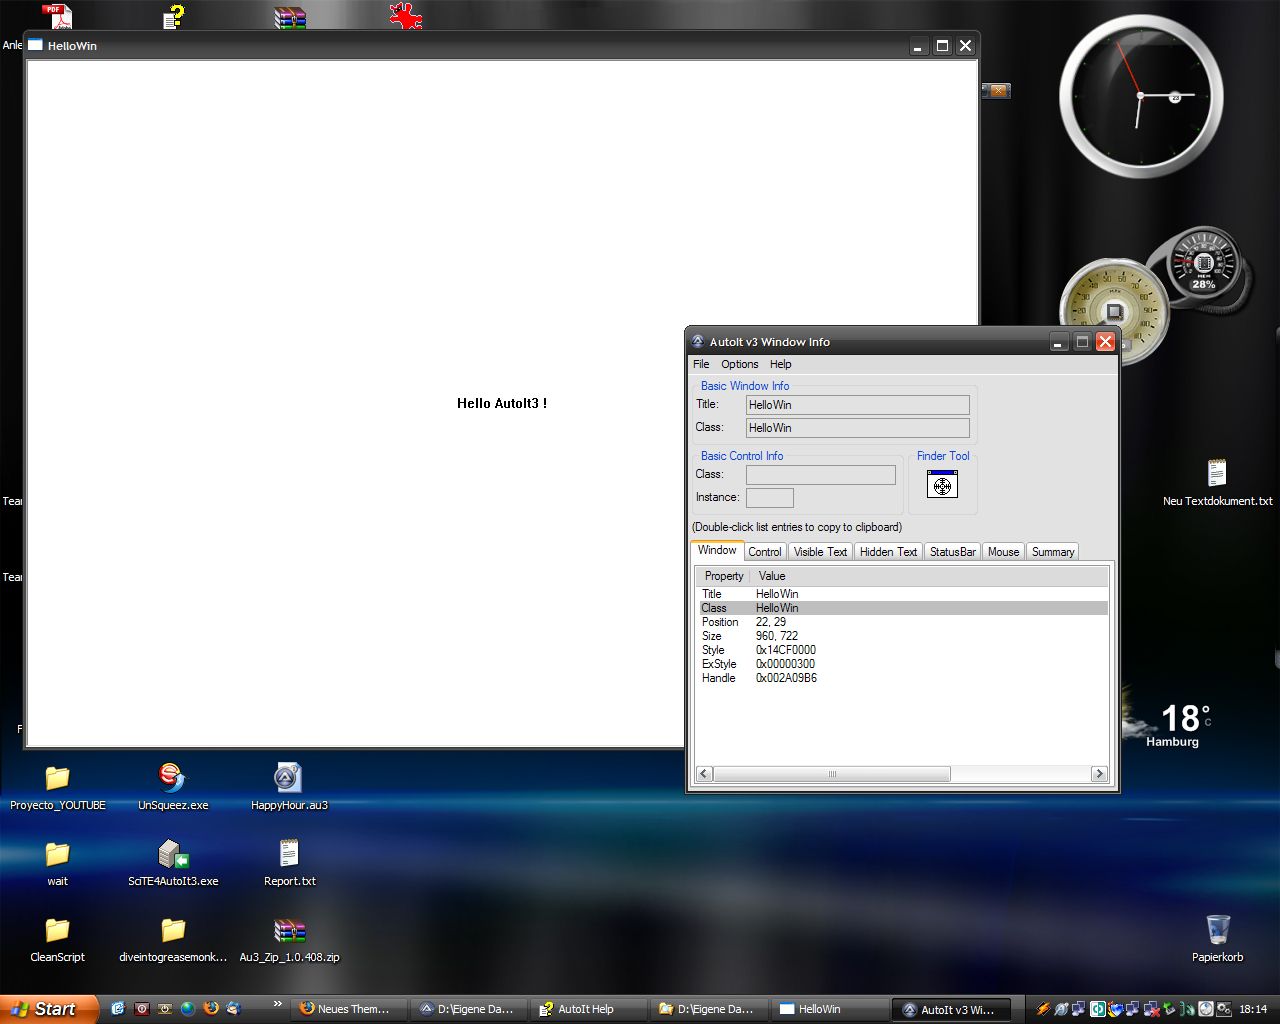Screen dimensions: 1280x1024
Task: Open the Proyecto_YOUTUBE folder
Action: pos(57,778)
